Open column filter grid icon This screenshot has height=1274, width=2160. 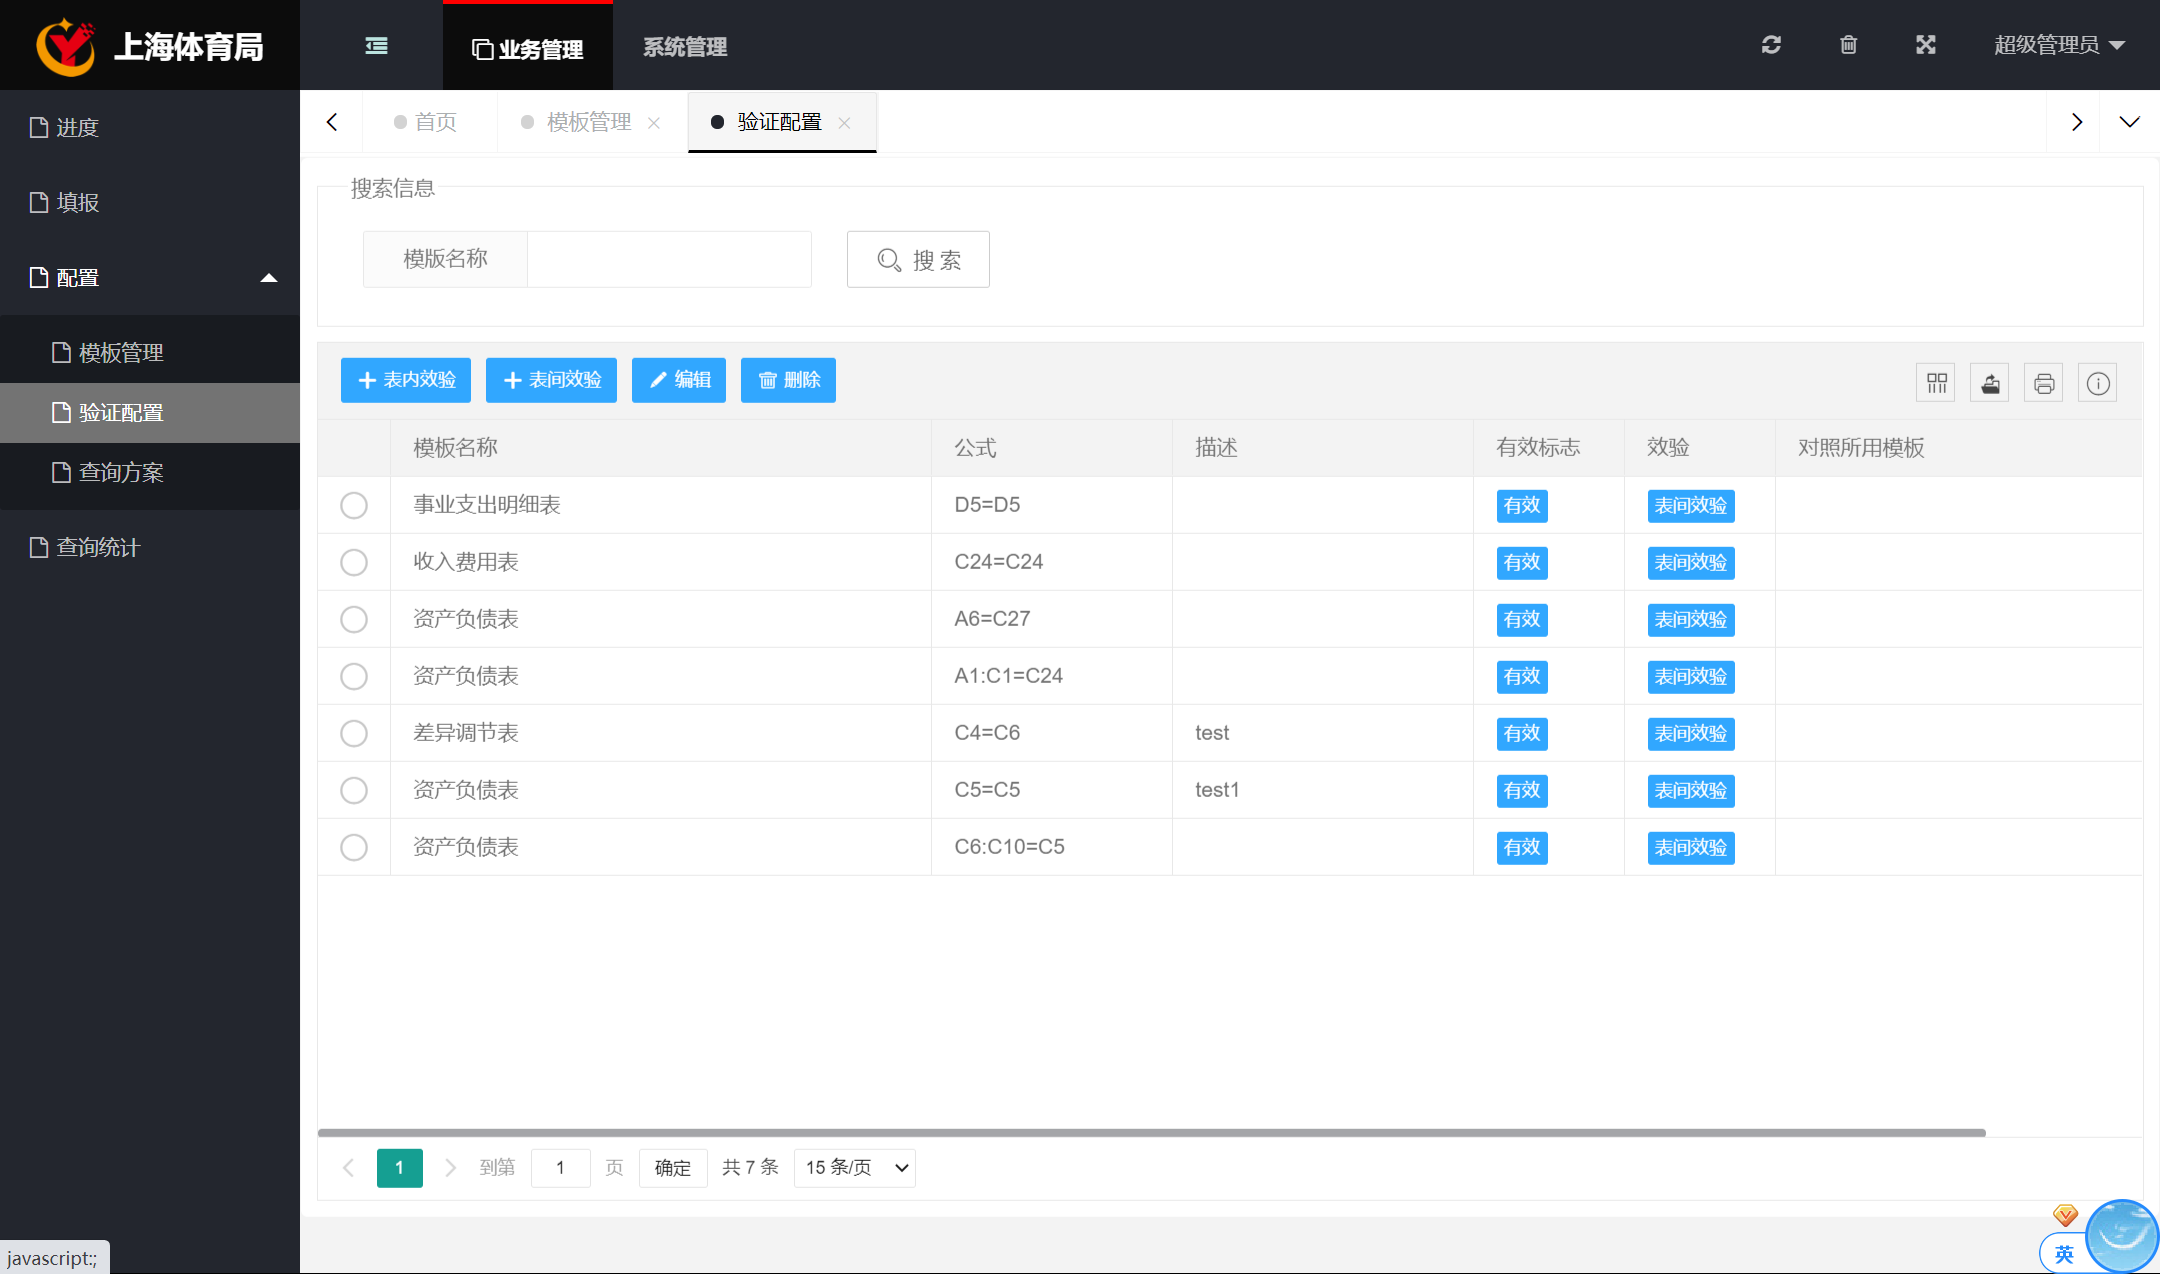[x=1936, y=383]
